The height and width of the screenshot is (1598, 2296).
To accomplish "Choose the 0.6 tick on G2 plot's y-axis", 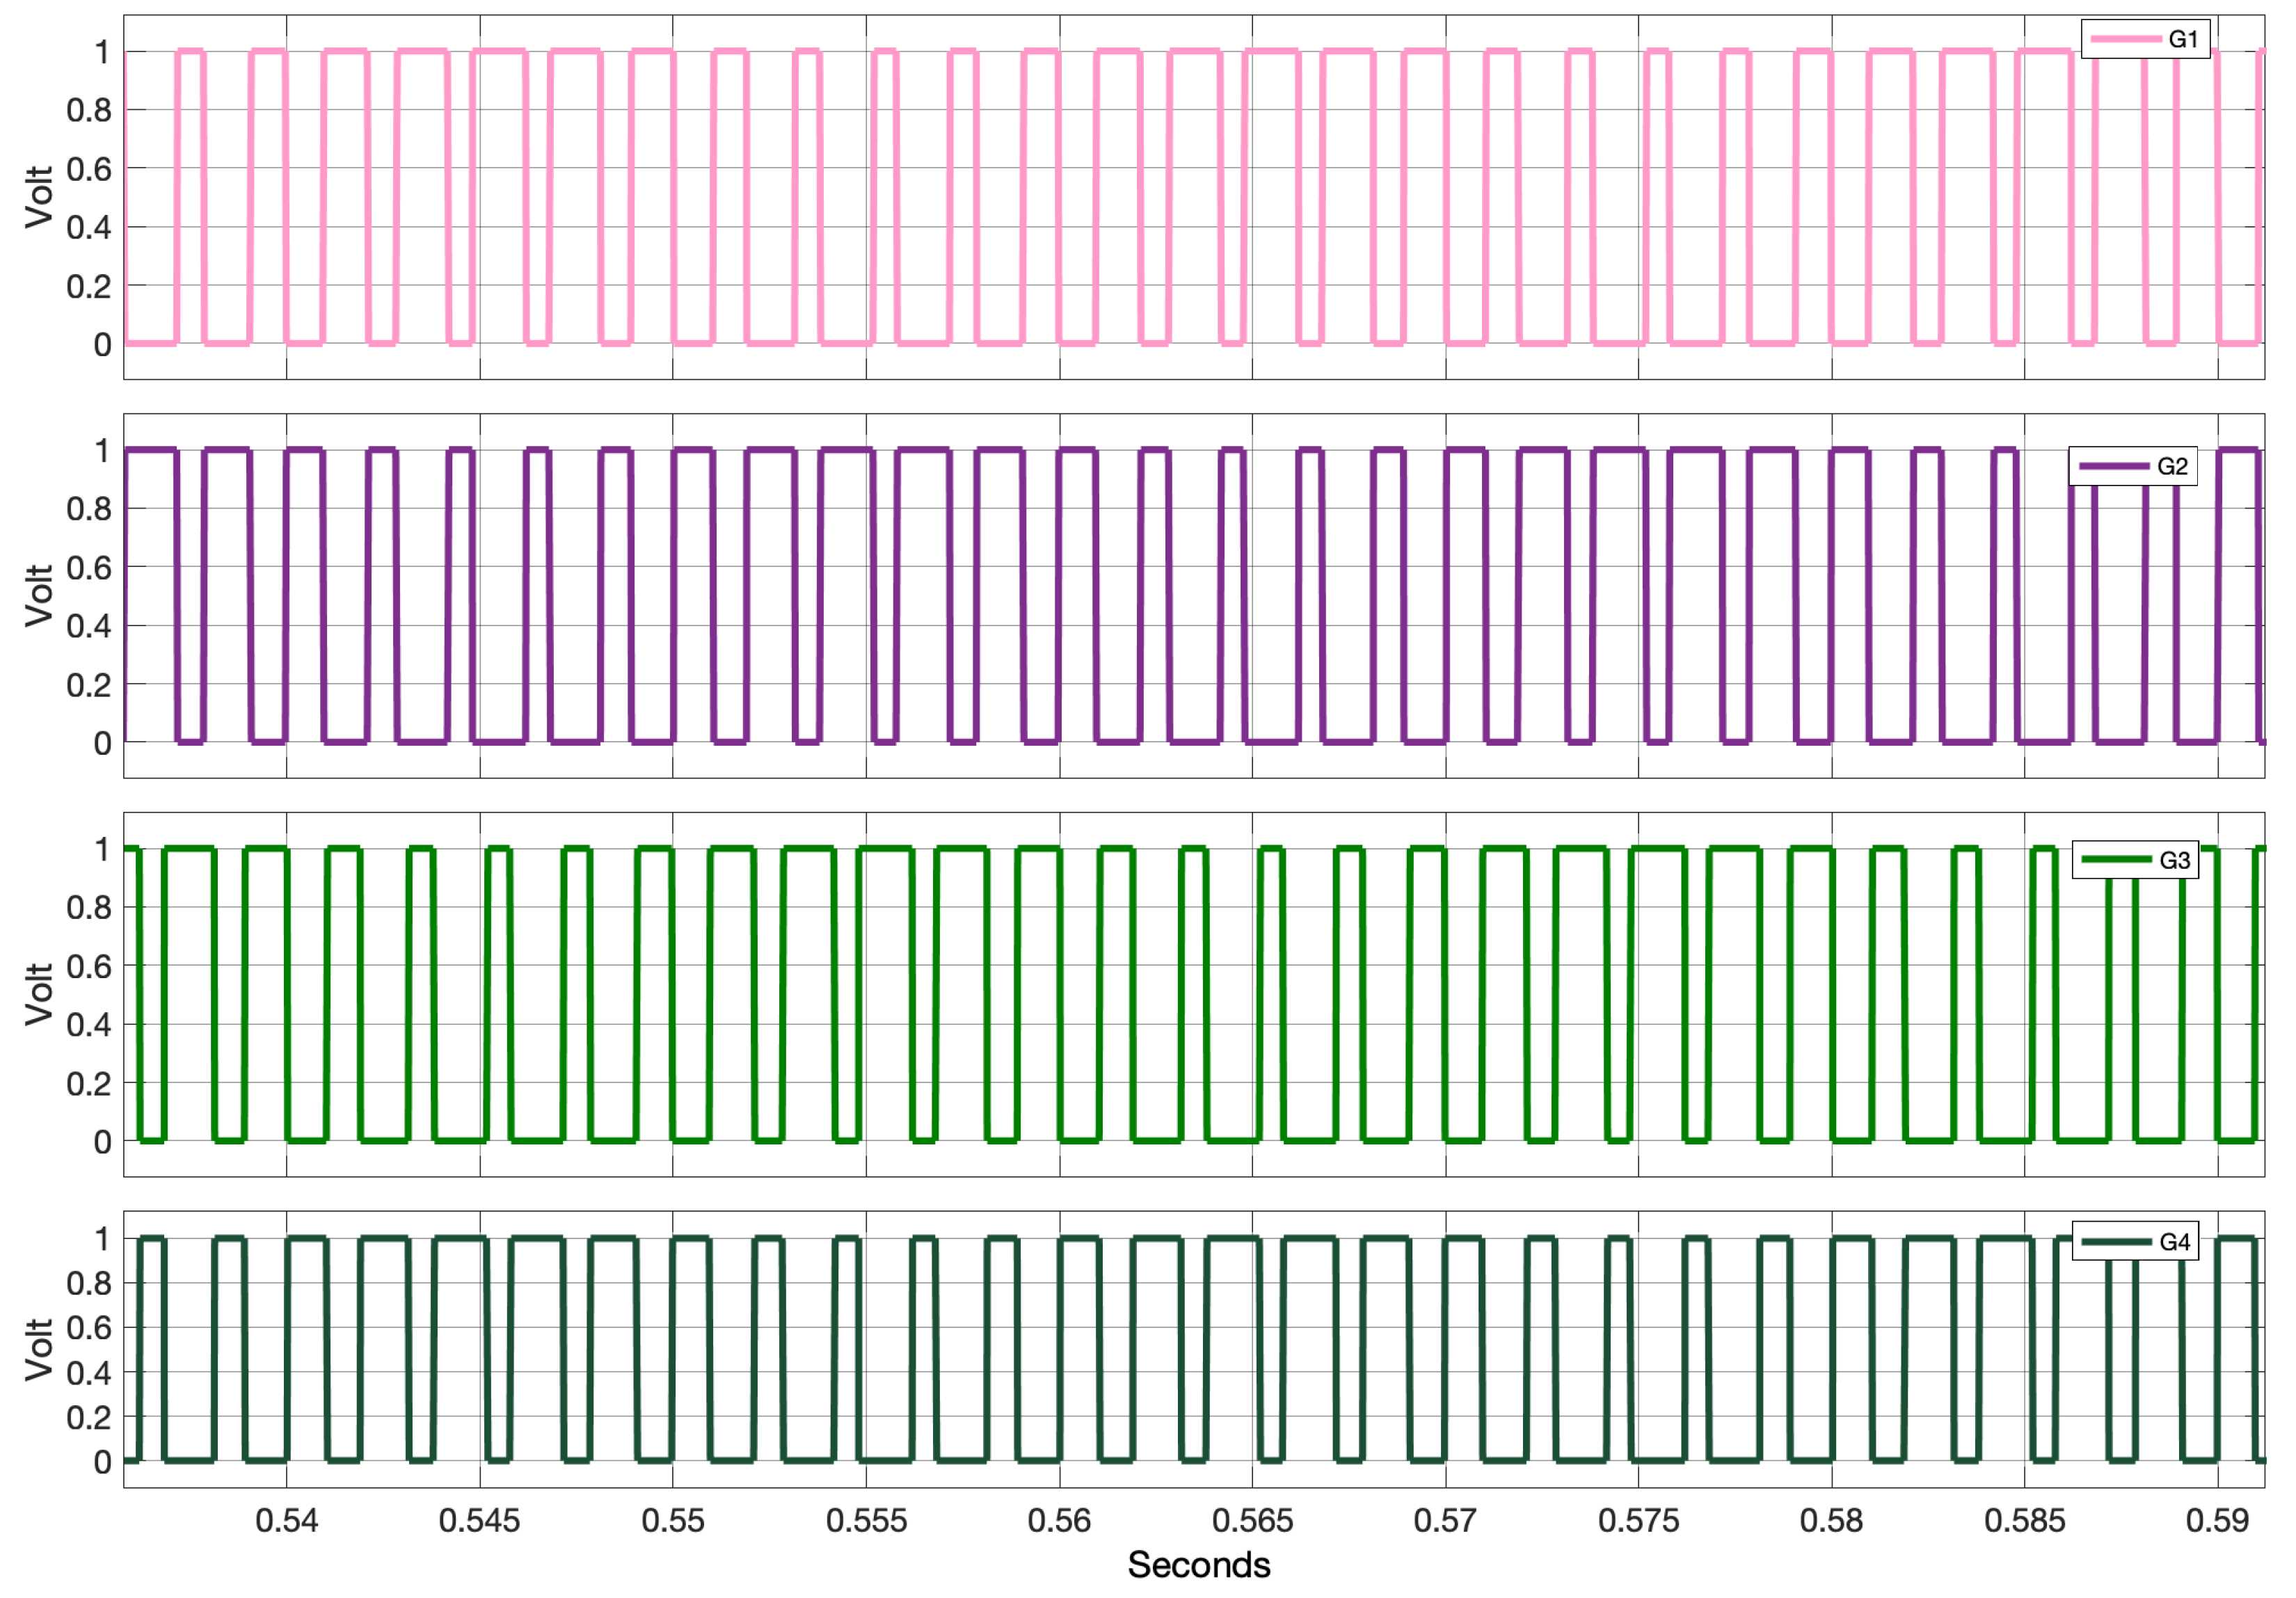I will pos(89,568).
